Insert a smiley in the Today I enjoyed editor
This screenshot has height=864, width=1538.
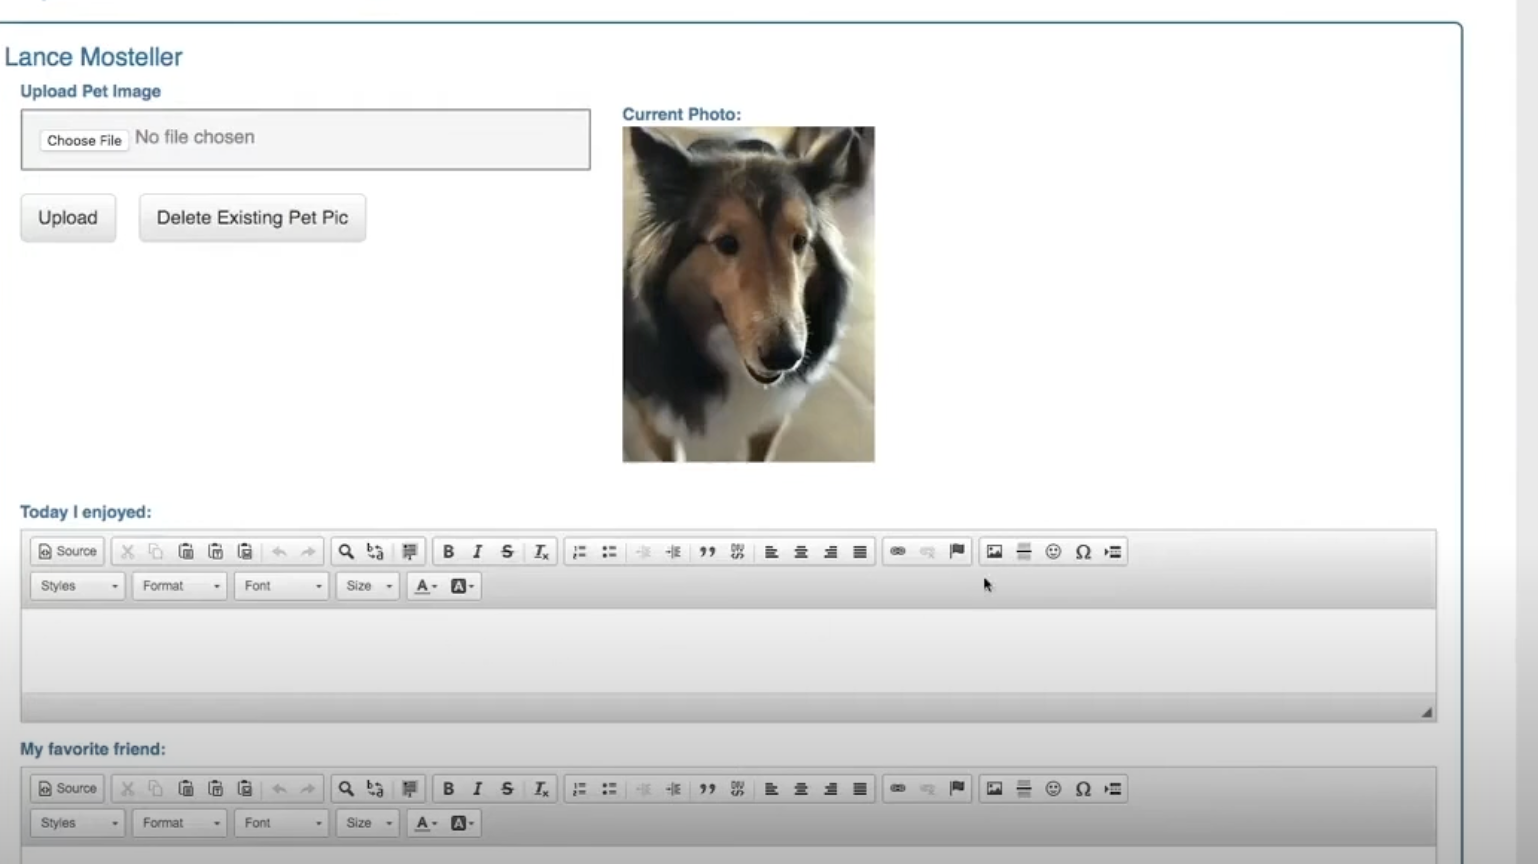click(1052, 551)
